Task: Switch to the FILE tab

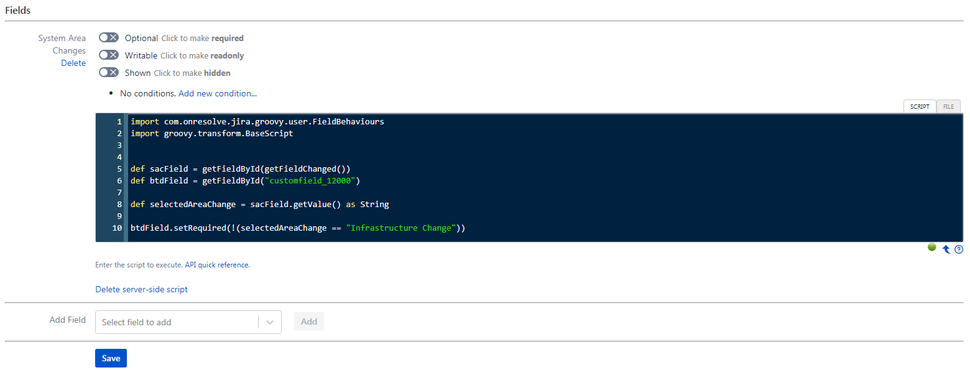Action: (x=948, y=106)
